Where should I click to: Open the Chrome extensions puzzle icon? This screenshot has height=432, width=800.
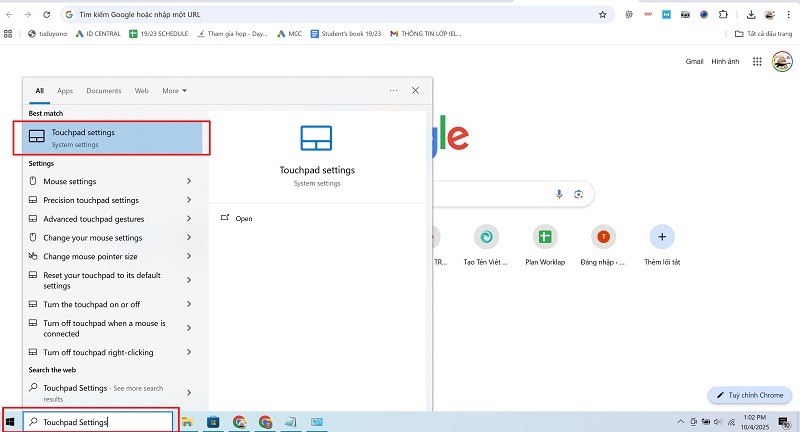click(723, 15)
